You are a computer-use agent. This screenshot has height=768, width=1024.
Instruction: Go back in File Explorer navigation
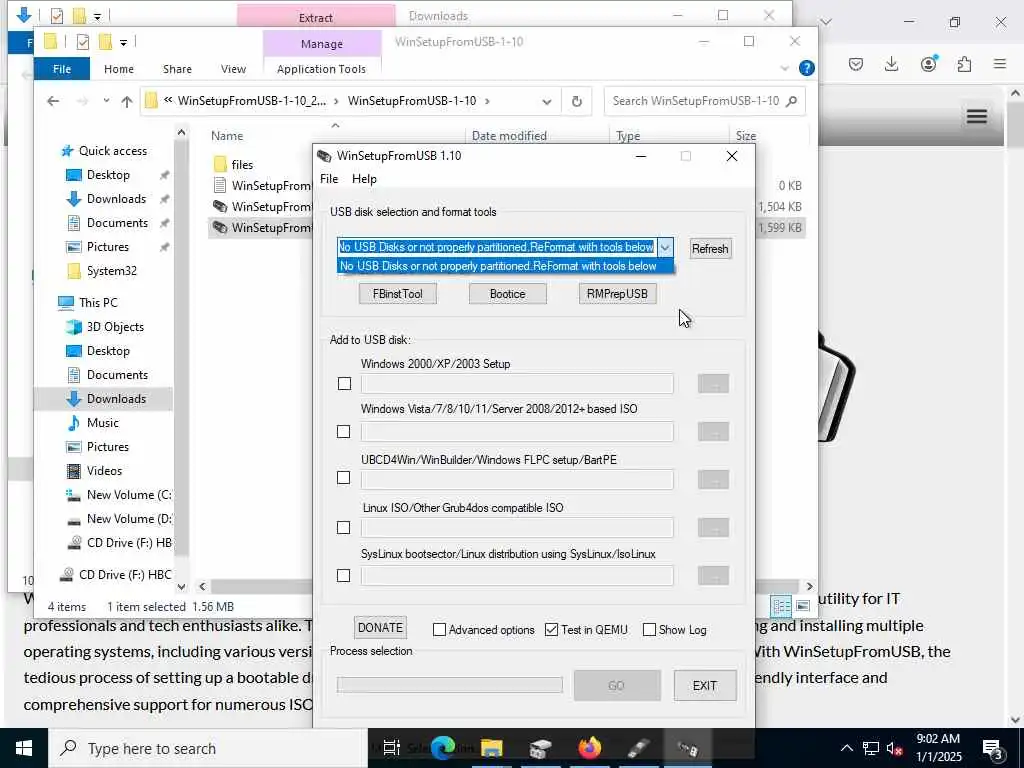tap(53, 101)
